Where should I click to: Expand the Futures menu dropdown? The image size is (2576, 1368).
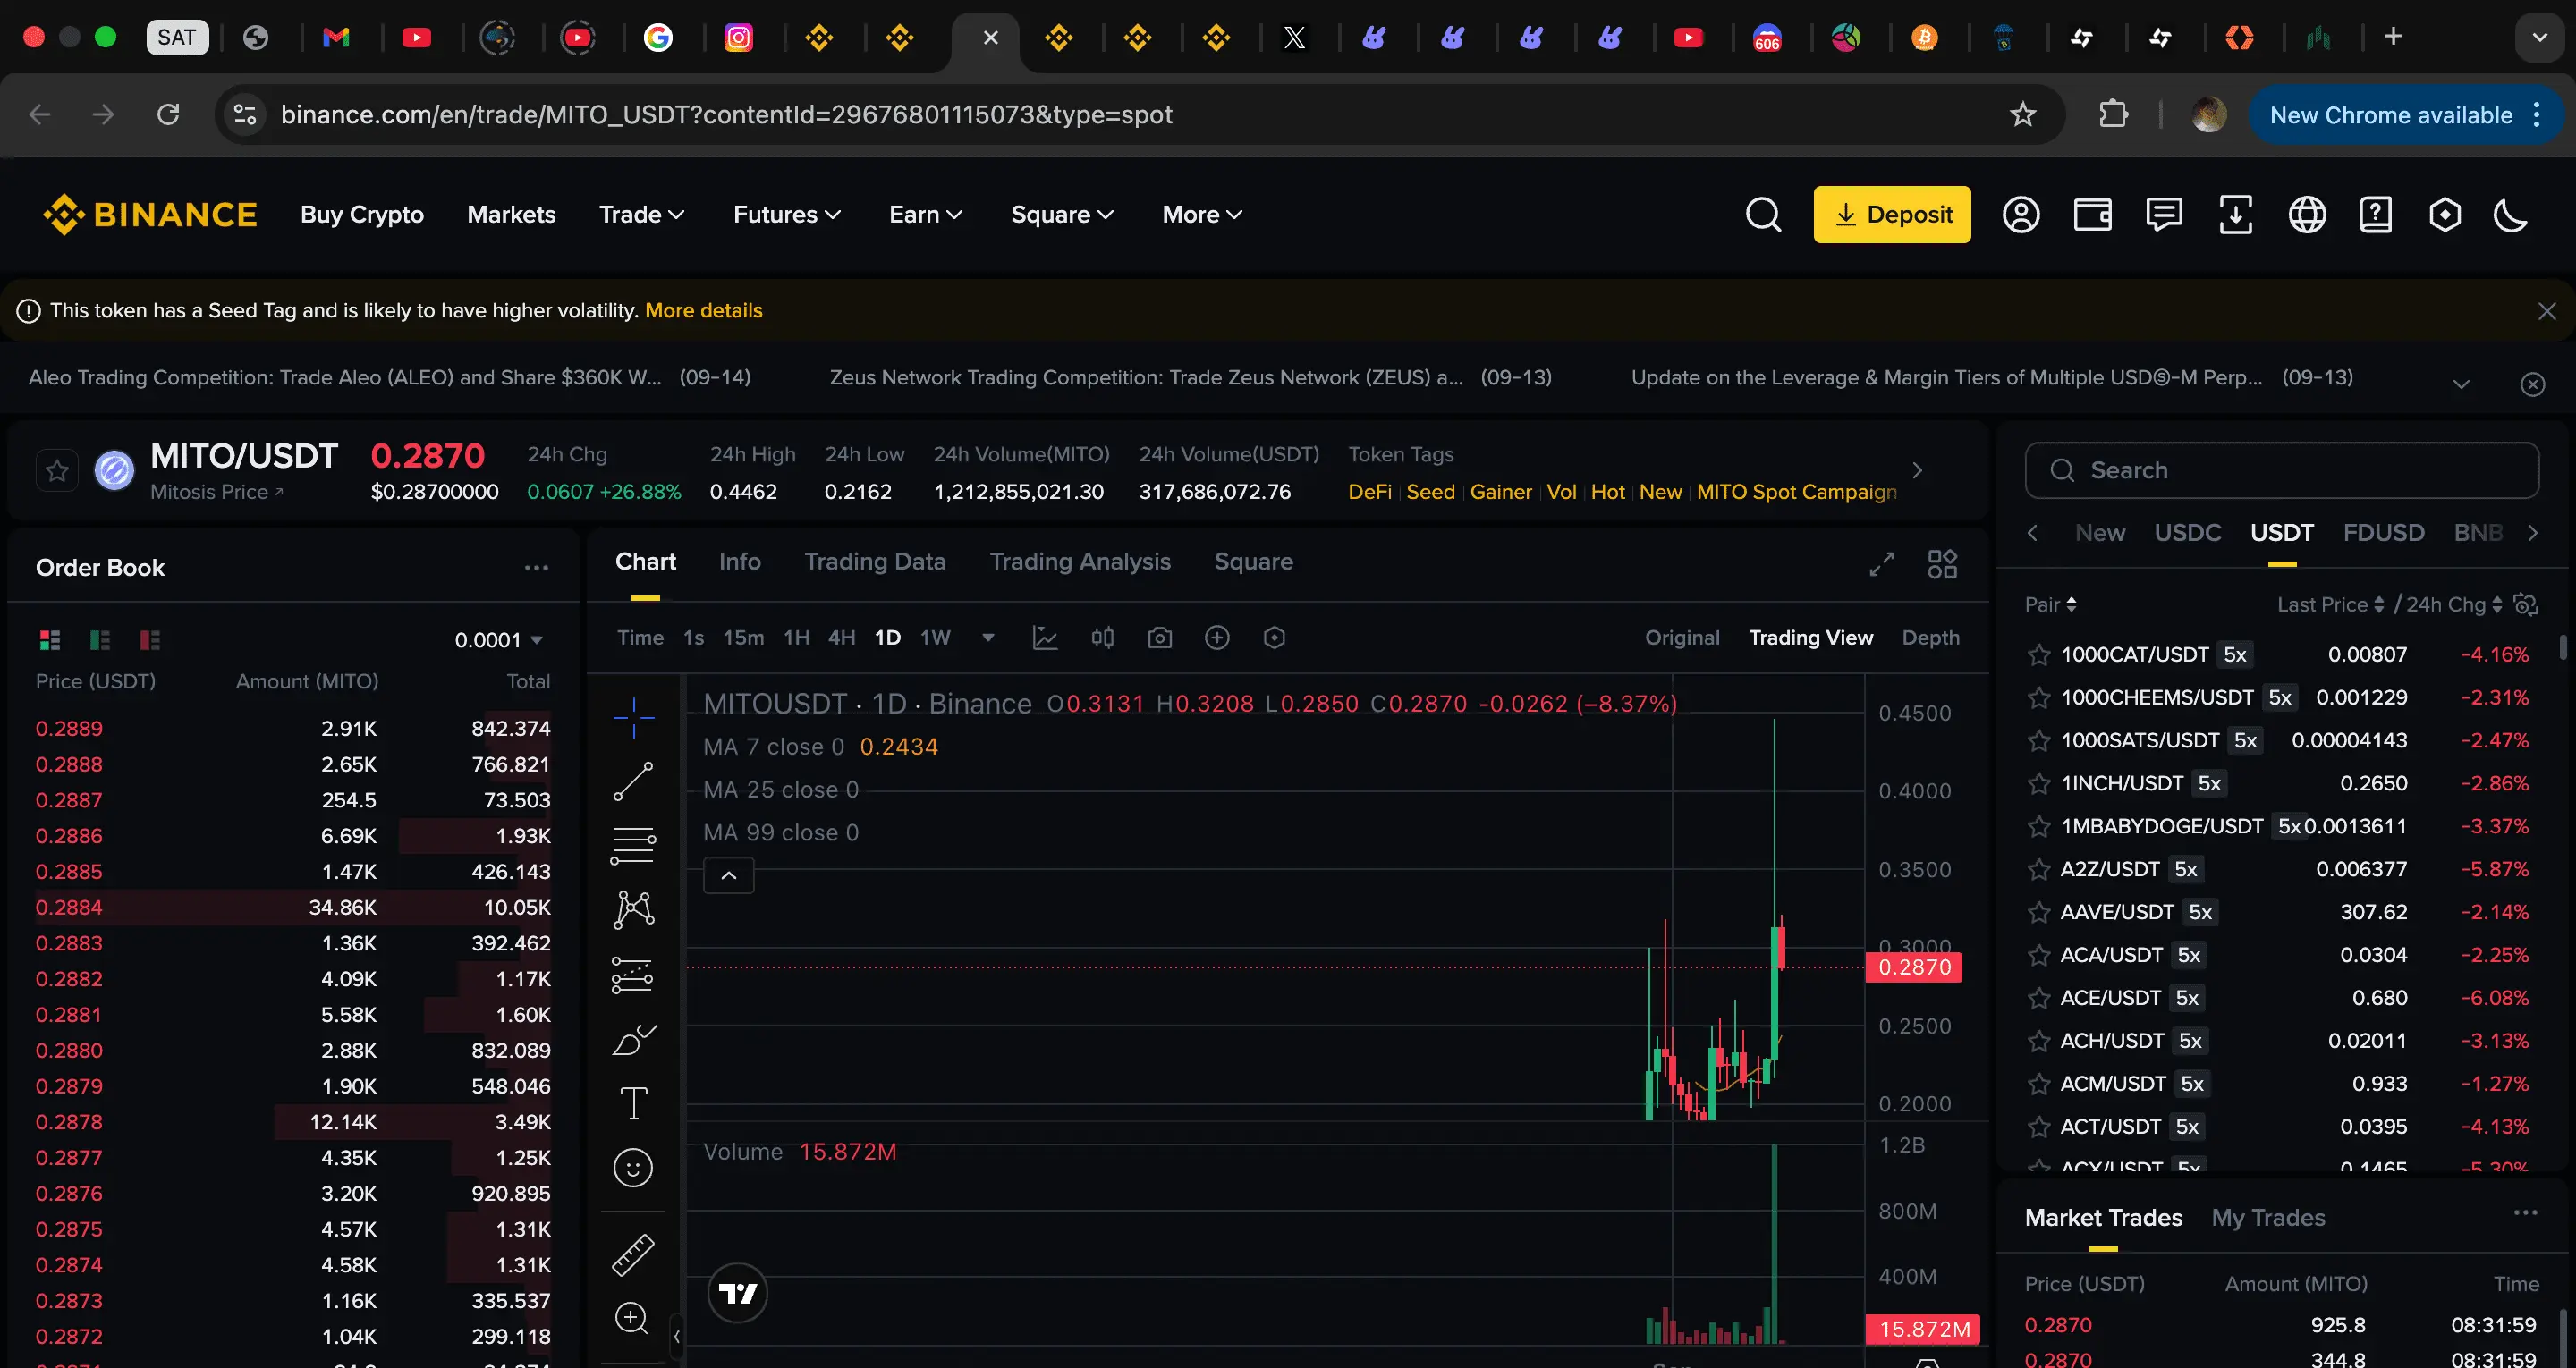coord(787,215)
